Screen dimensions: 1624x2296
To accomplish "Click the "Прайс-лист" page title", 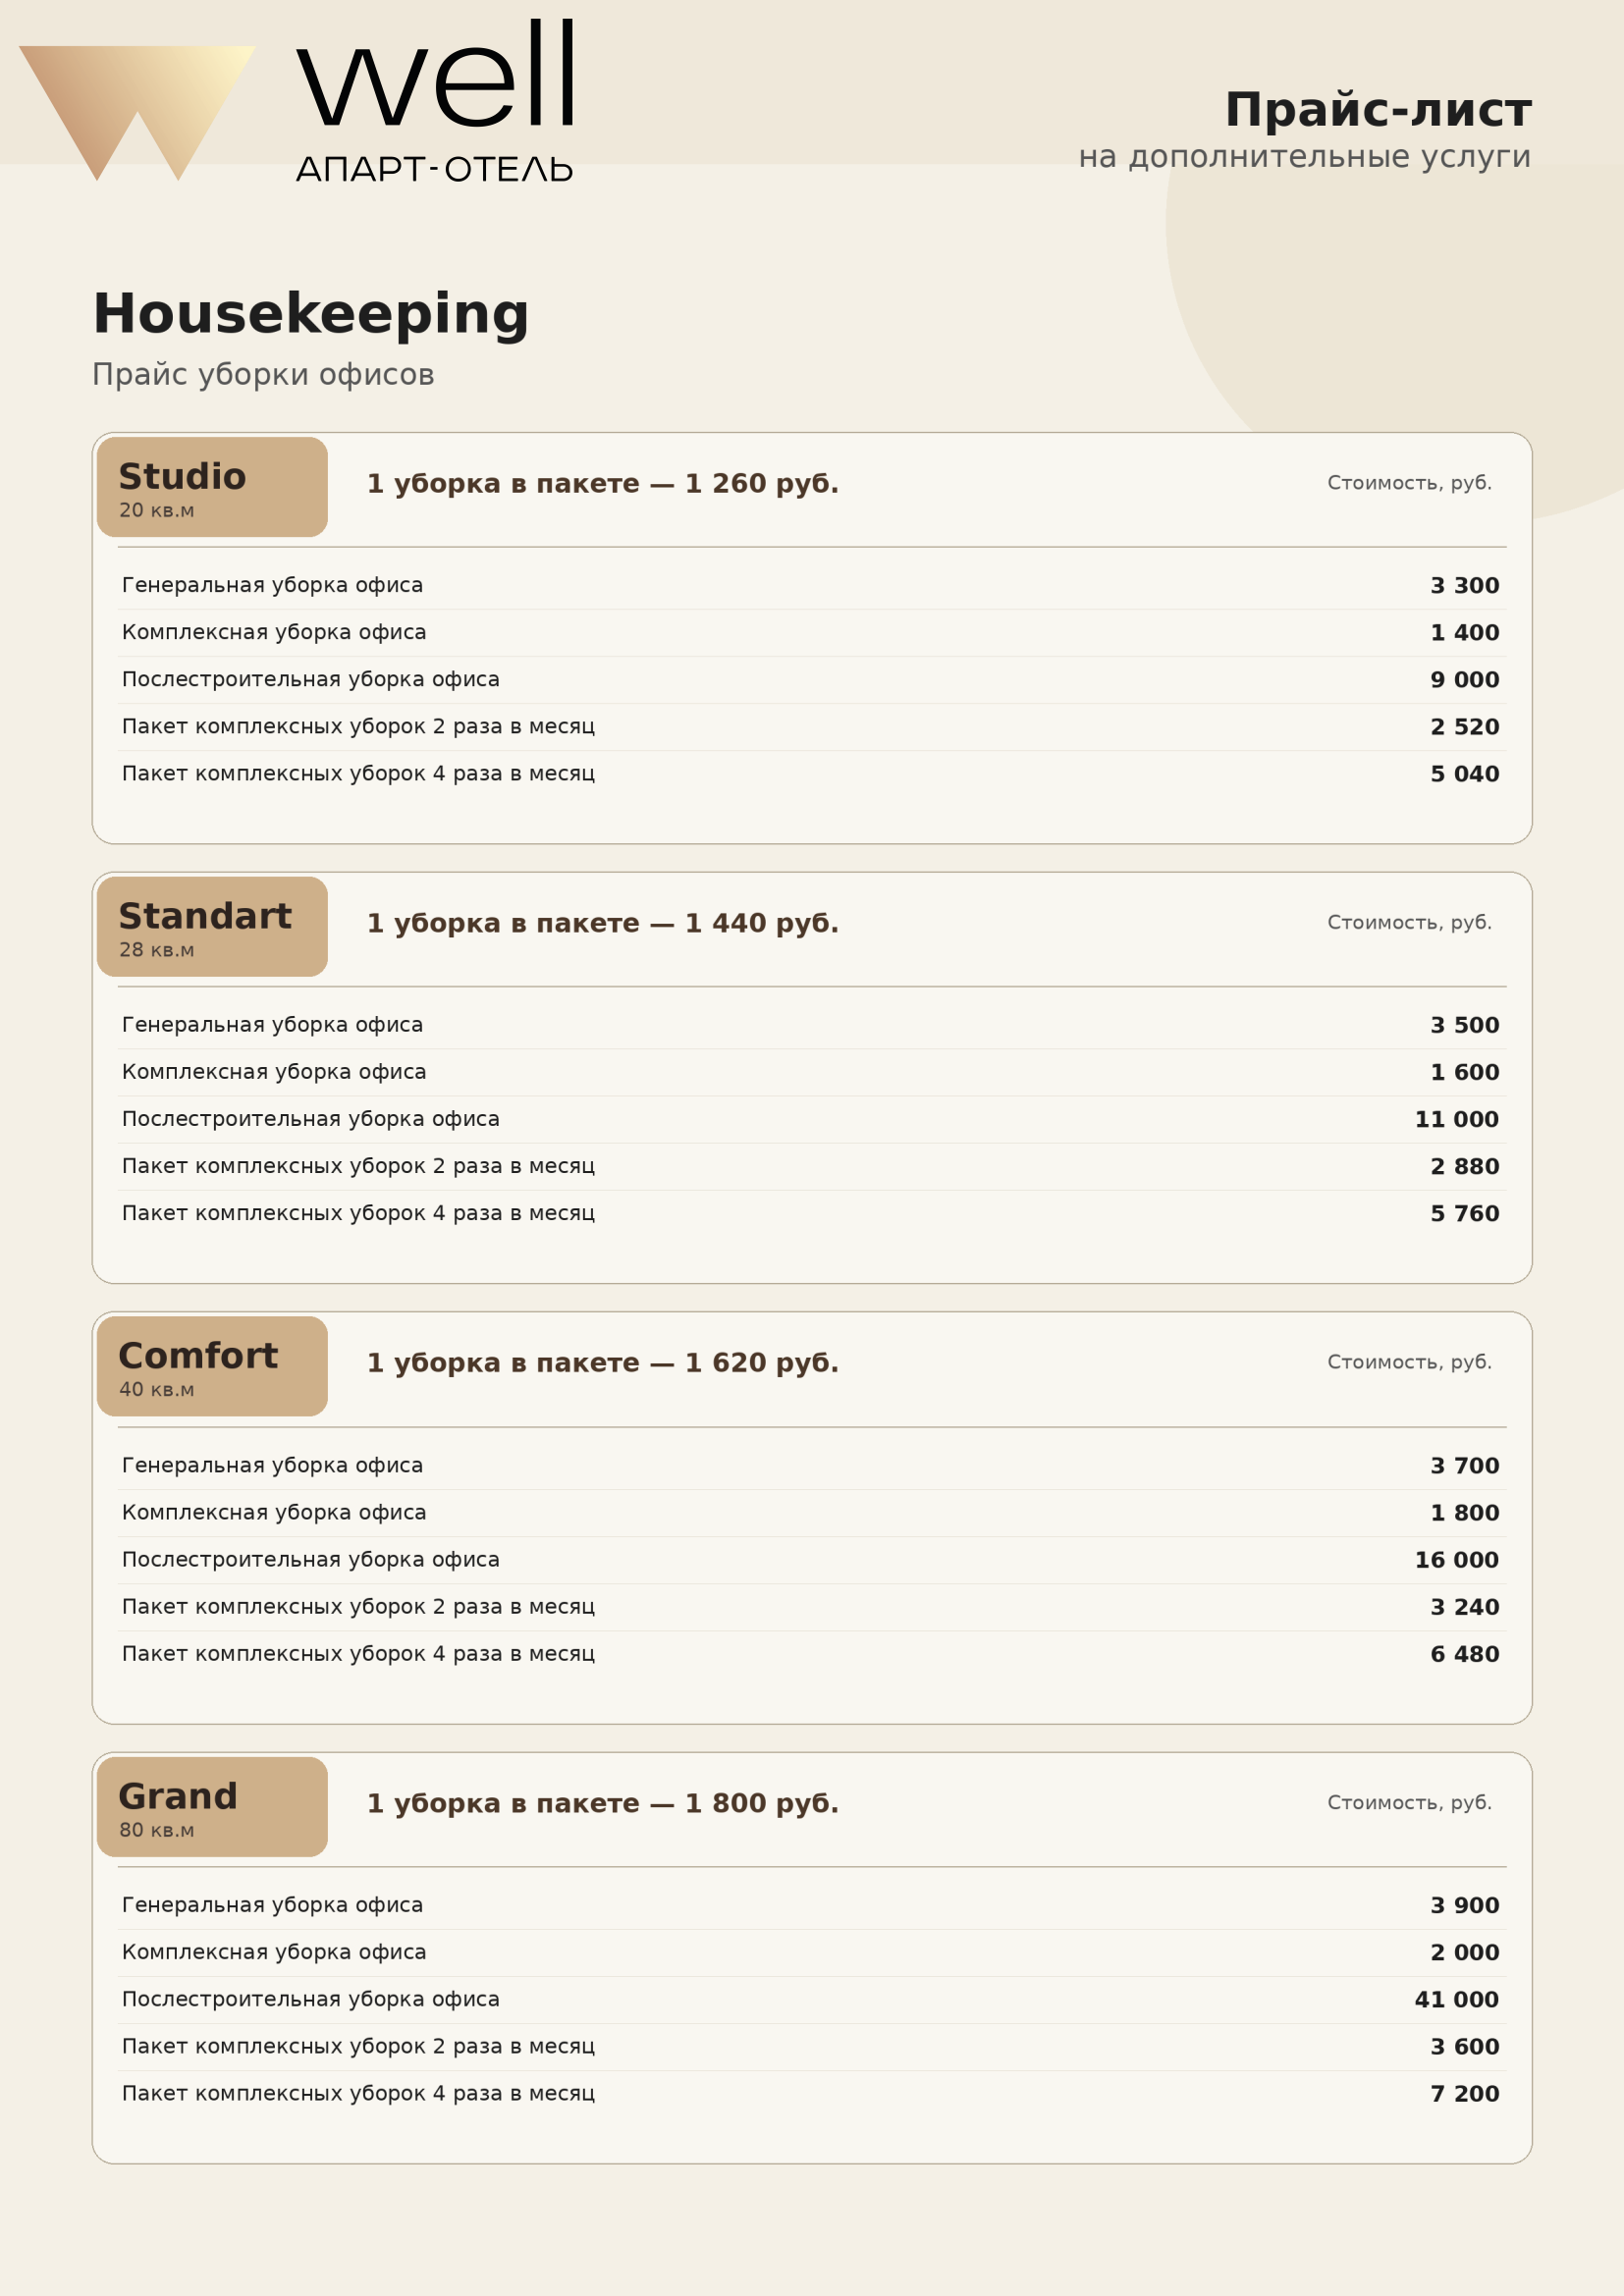I will pos(1377,110).
